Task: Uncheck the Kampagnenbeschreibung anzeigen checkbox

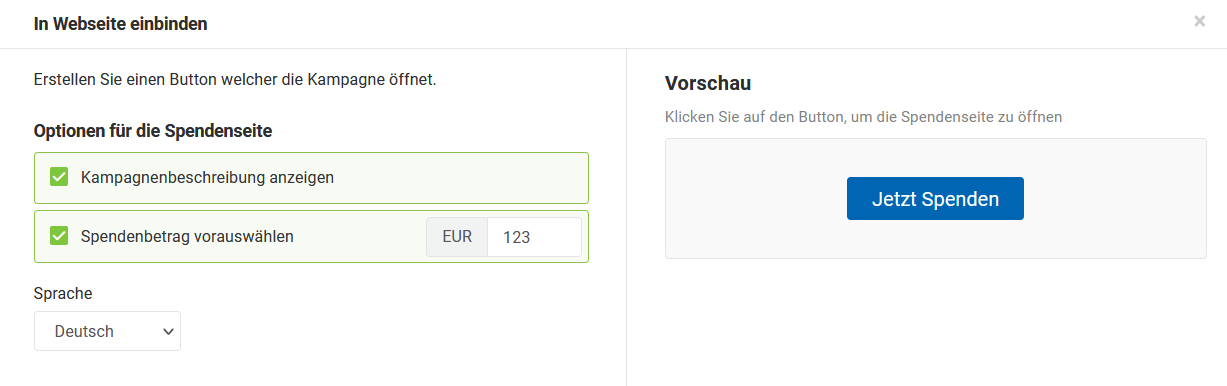Action: pos(59,178)
